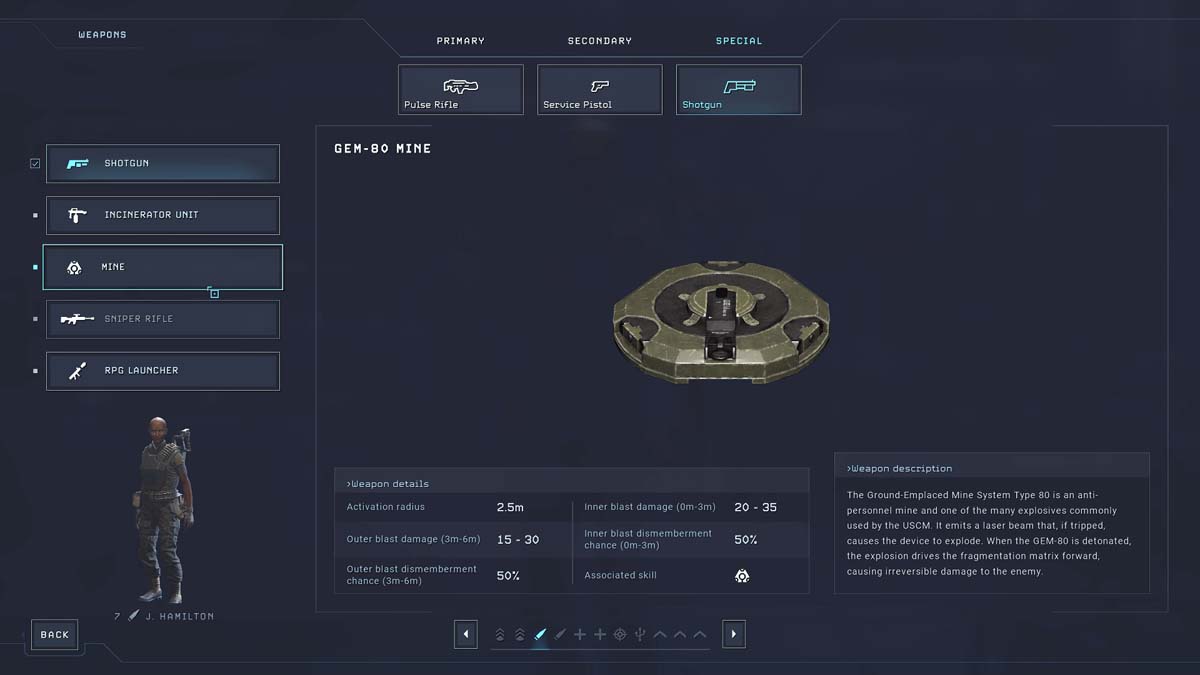Screen dimensions: 1200x675
Task: Click the right arrow to browse attachments
Action: tap(733, 633)
